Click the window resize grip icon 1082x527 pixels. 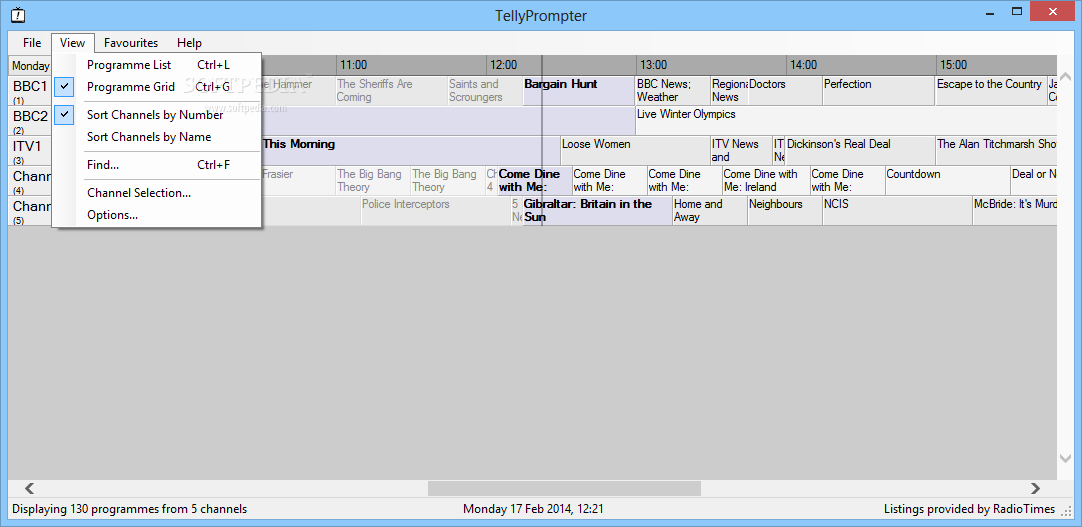pos(1067,511)
